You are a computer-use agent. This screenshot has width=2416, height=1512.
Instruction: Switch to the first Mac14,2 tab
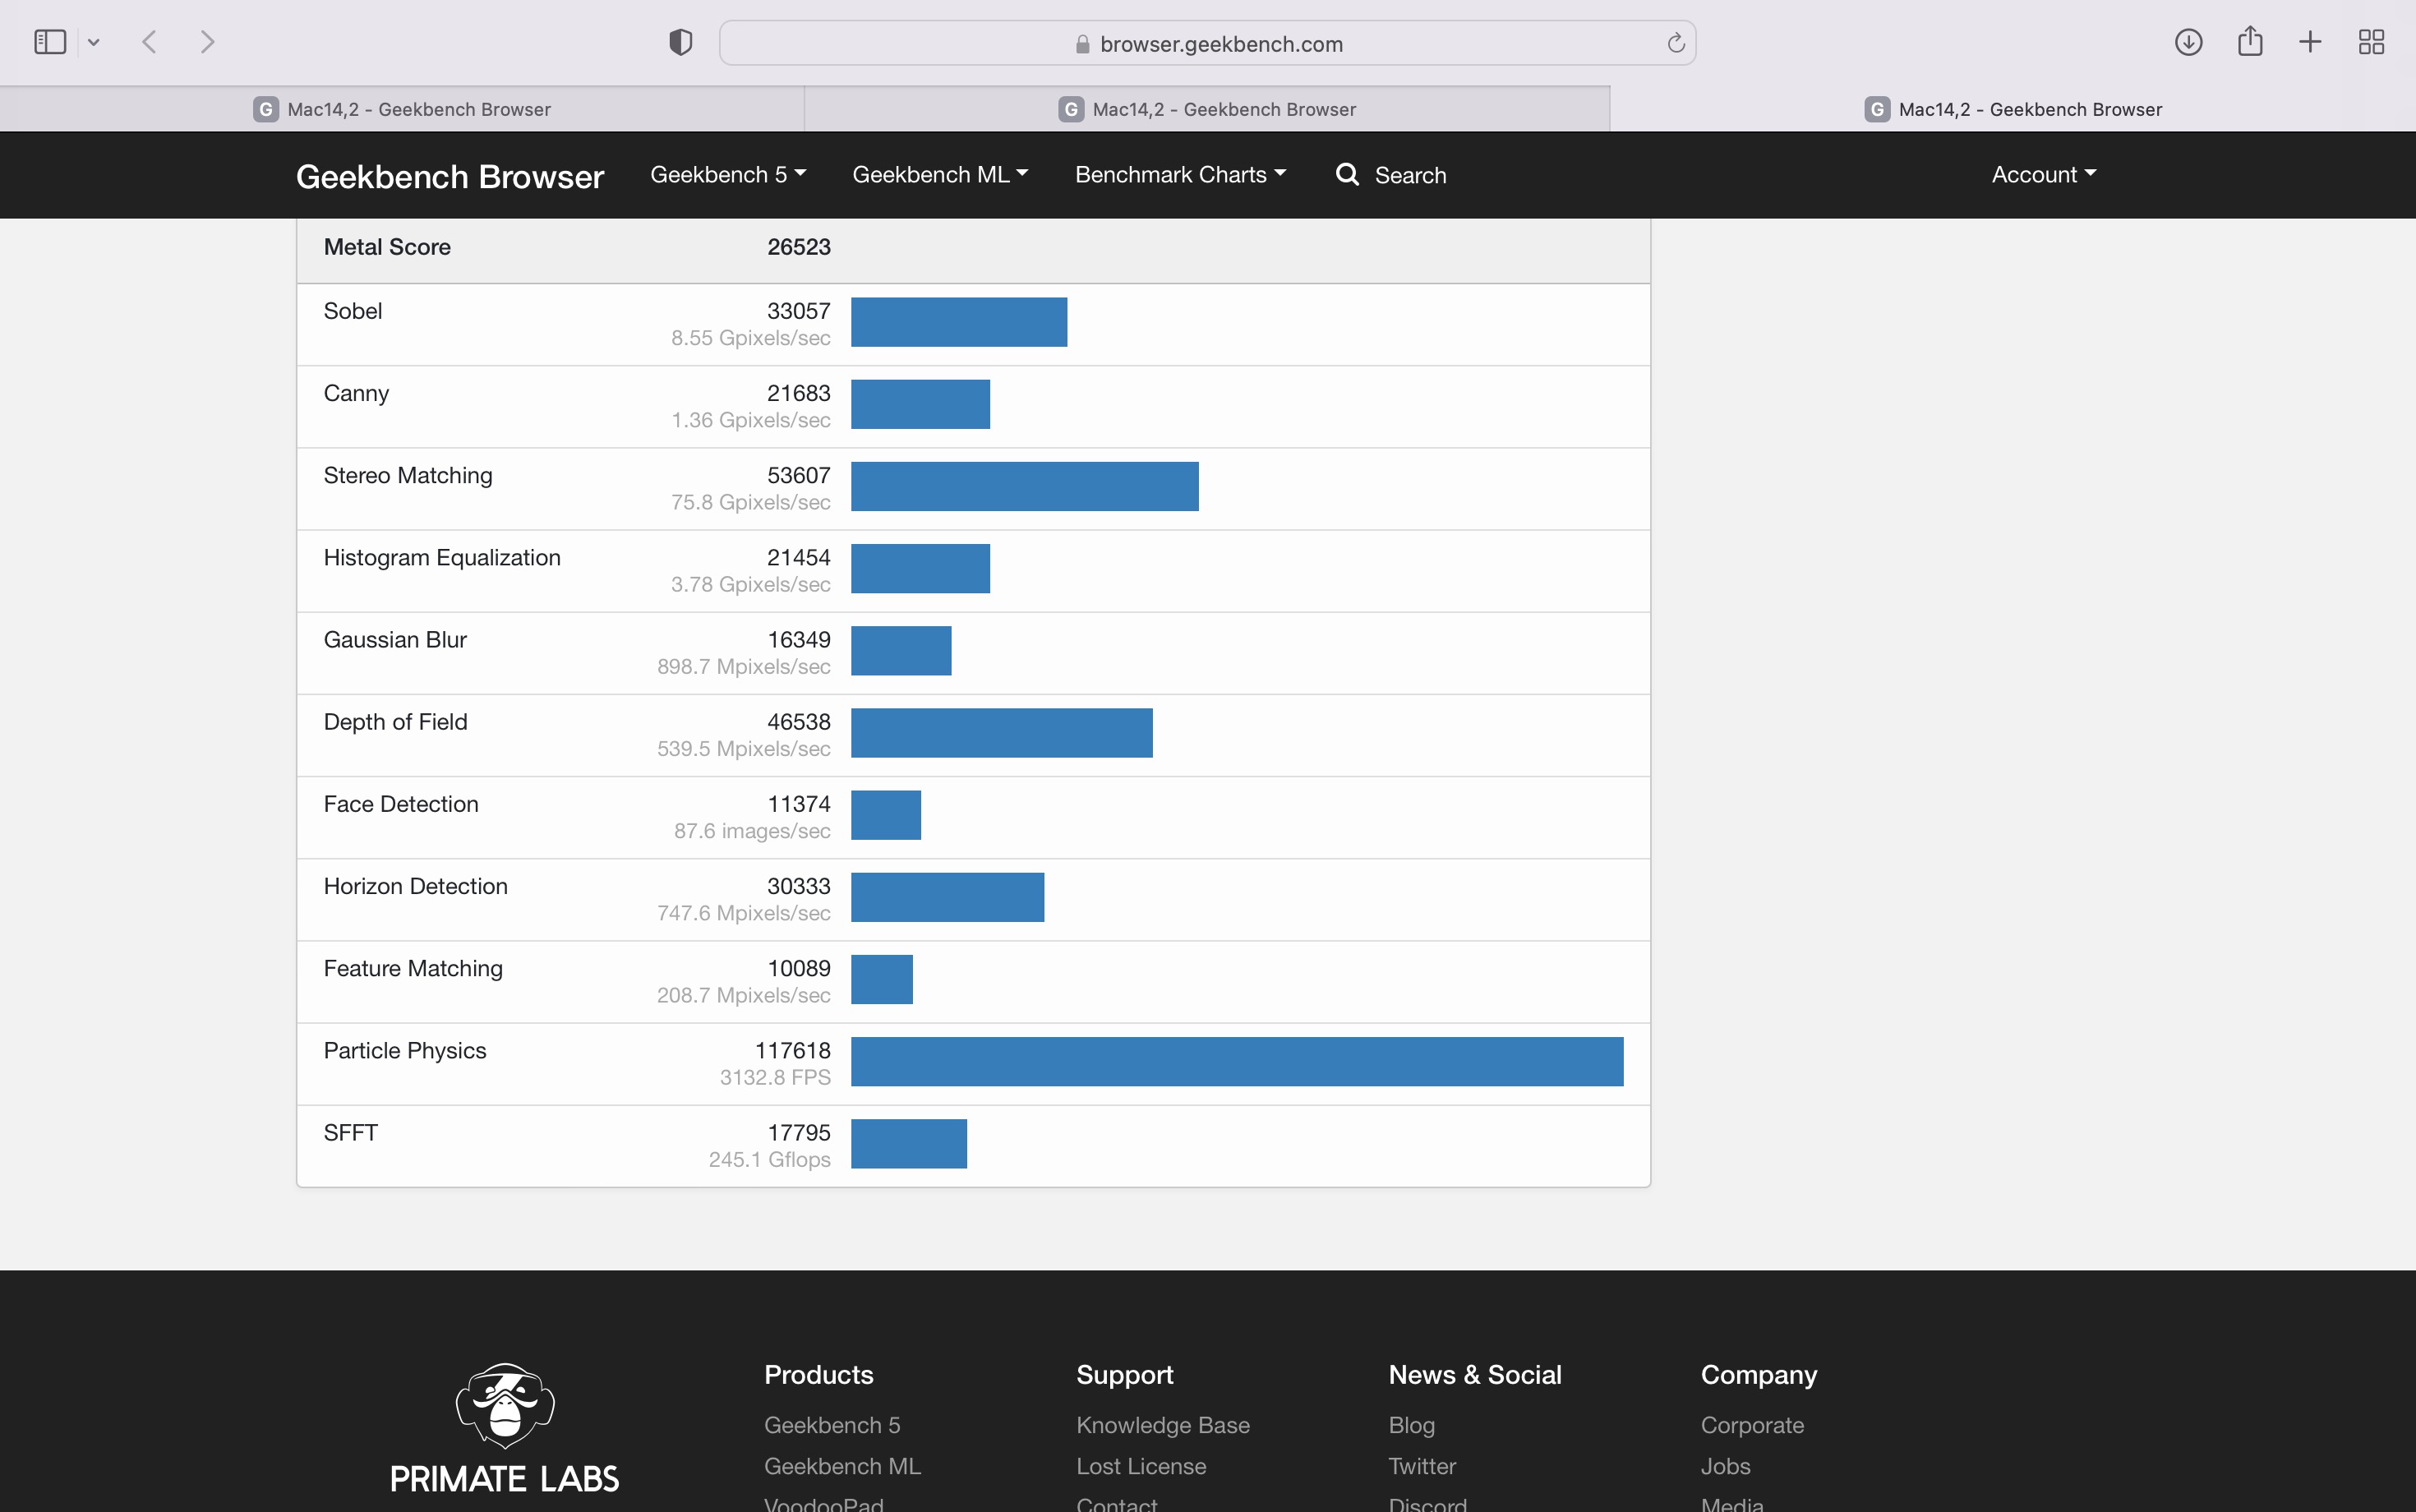pyautogui.click(x=402, y=109)
